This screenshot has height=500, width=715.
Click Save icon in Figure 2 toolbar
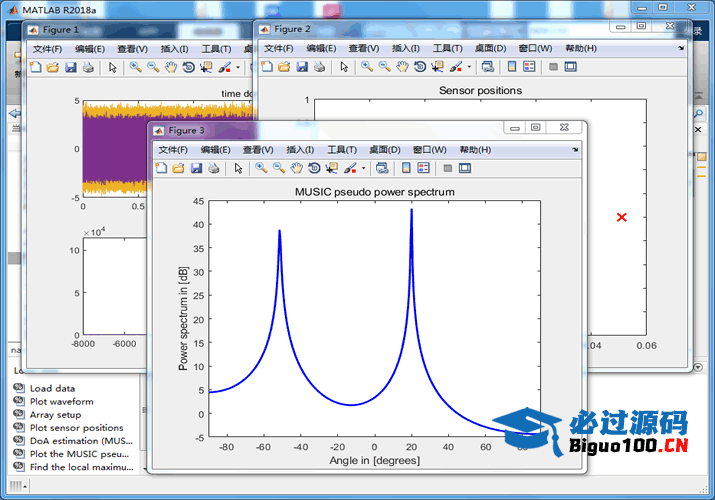point(302,67)
